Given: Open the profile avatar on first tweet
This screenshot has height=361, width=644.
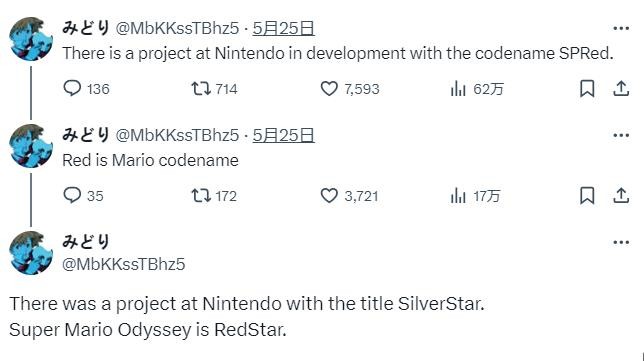Looking at the screenshot, I should coord(31,39).
